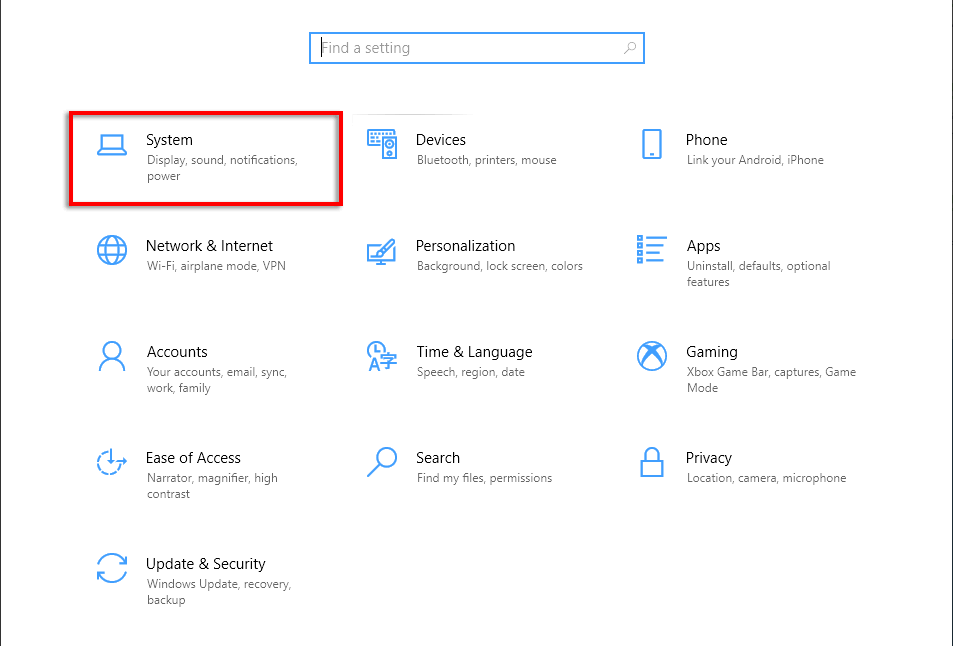Click the Devices printer icon
The height and width of the screenshot is (646, 953).
[381, 145]
